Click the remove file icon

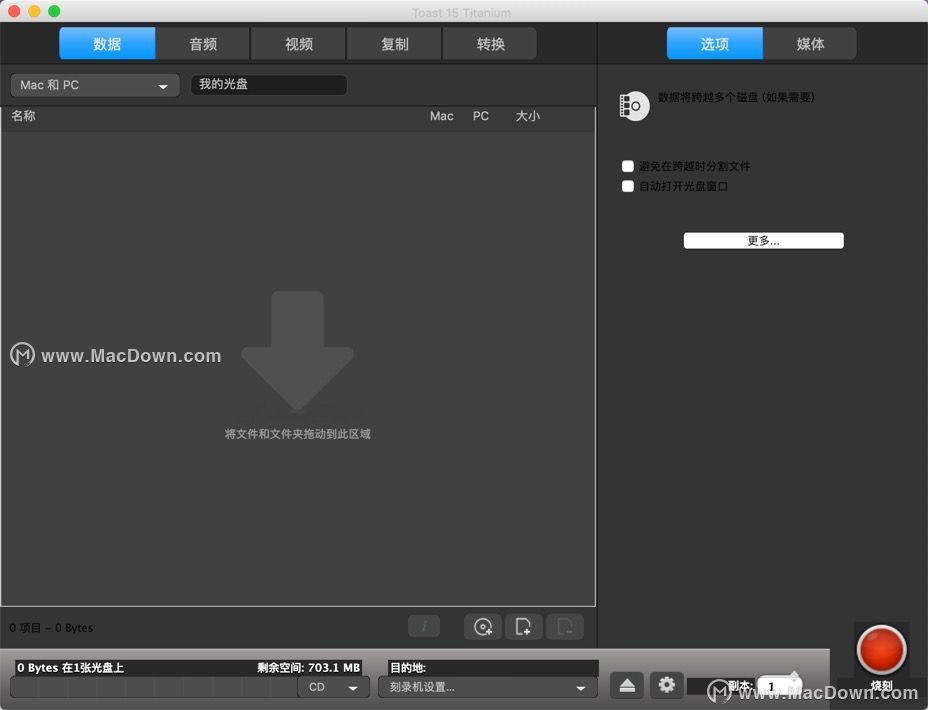[565, 627]
